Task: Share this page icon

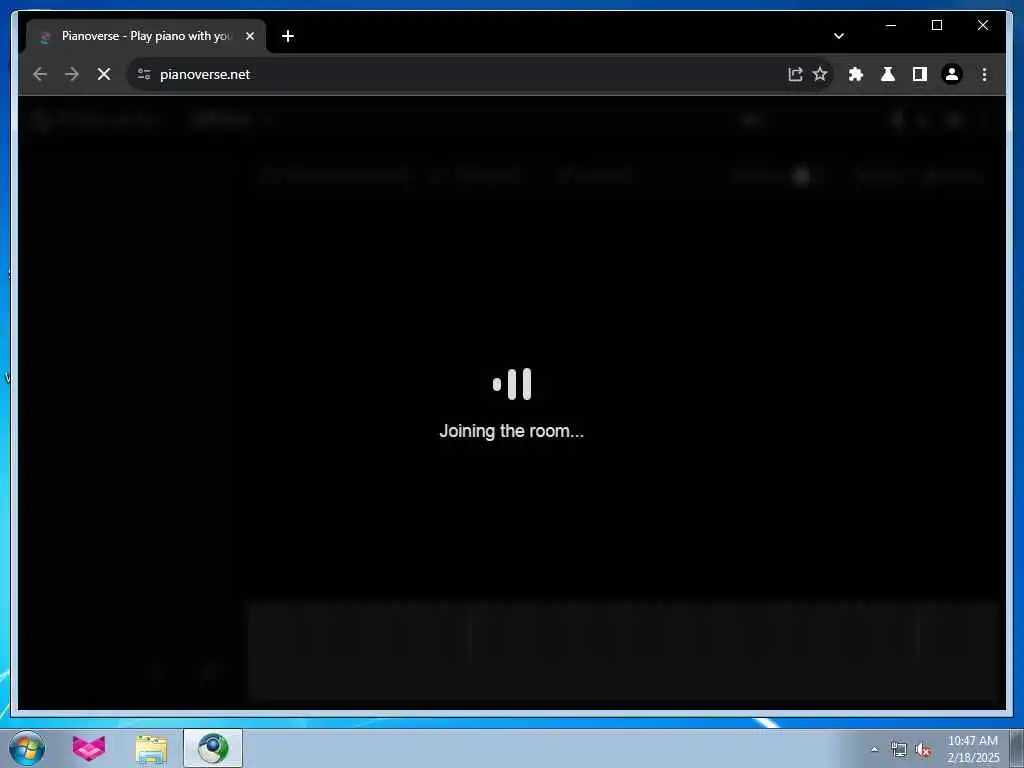Action: [795, 74]
